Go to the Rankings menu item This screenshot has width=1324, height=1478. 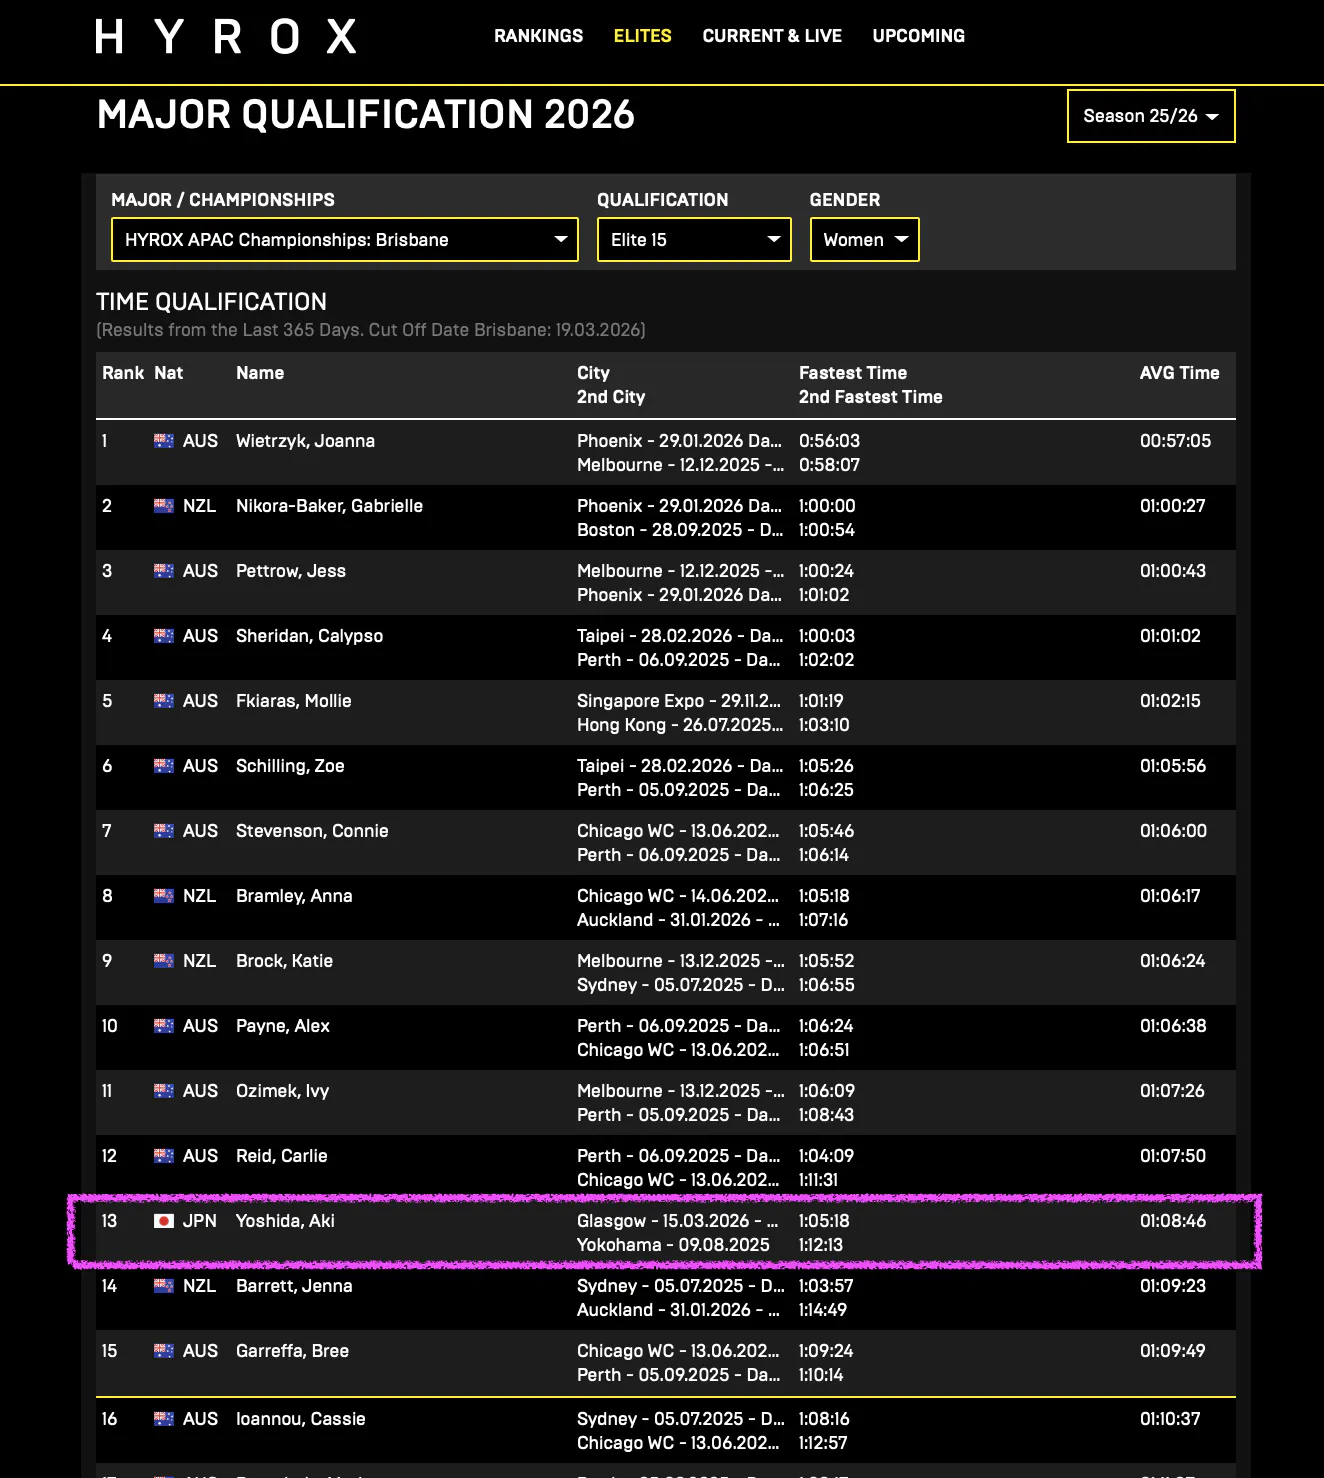click(x=538, y=36)
